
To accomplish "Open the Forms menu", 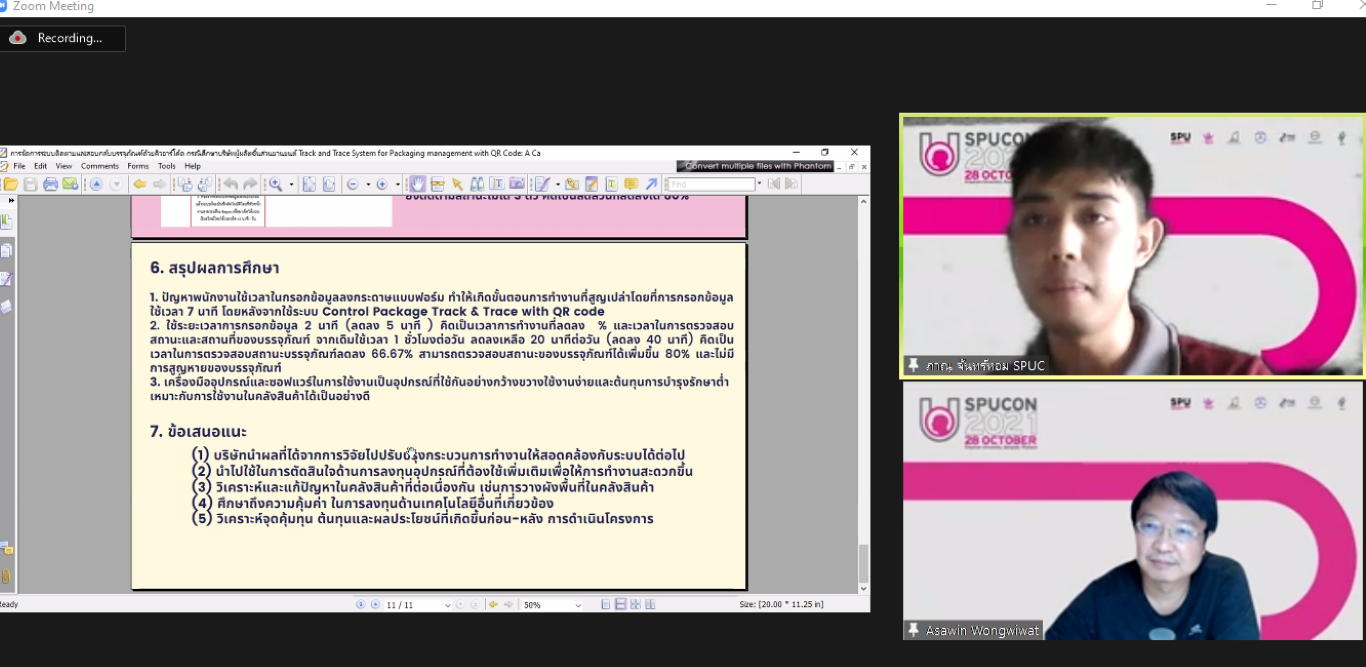I will (x=138, y=166).
